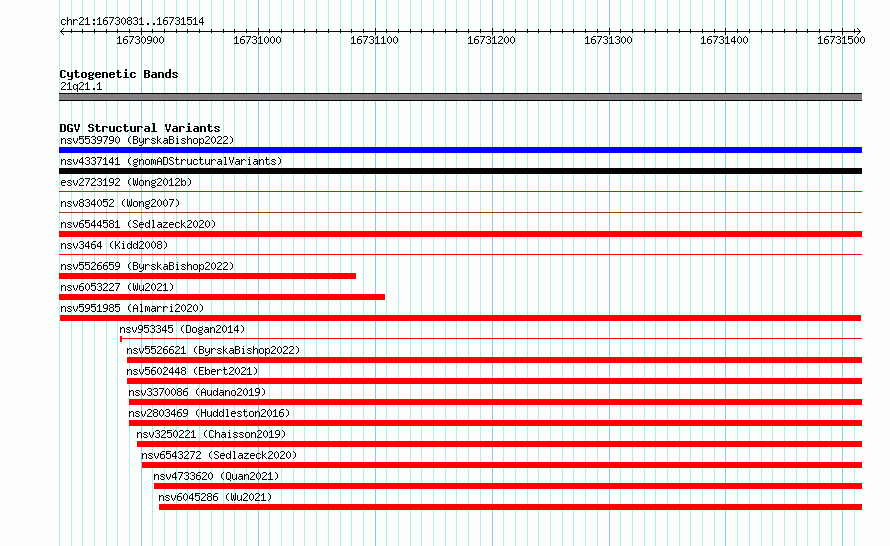Select the red bar under nsv6045286

510,507
